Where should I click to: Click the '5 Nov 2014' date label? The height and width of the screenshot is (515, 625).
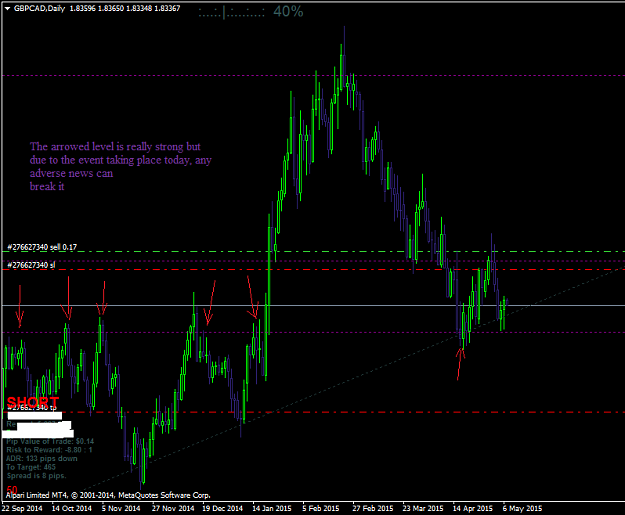[121, 508]
